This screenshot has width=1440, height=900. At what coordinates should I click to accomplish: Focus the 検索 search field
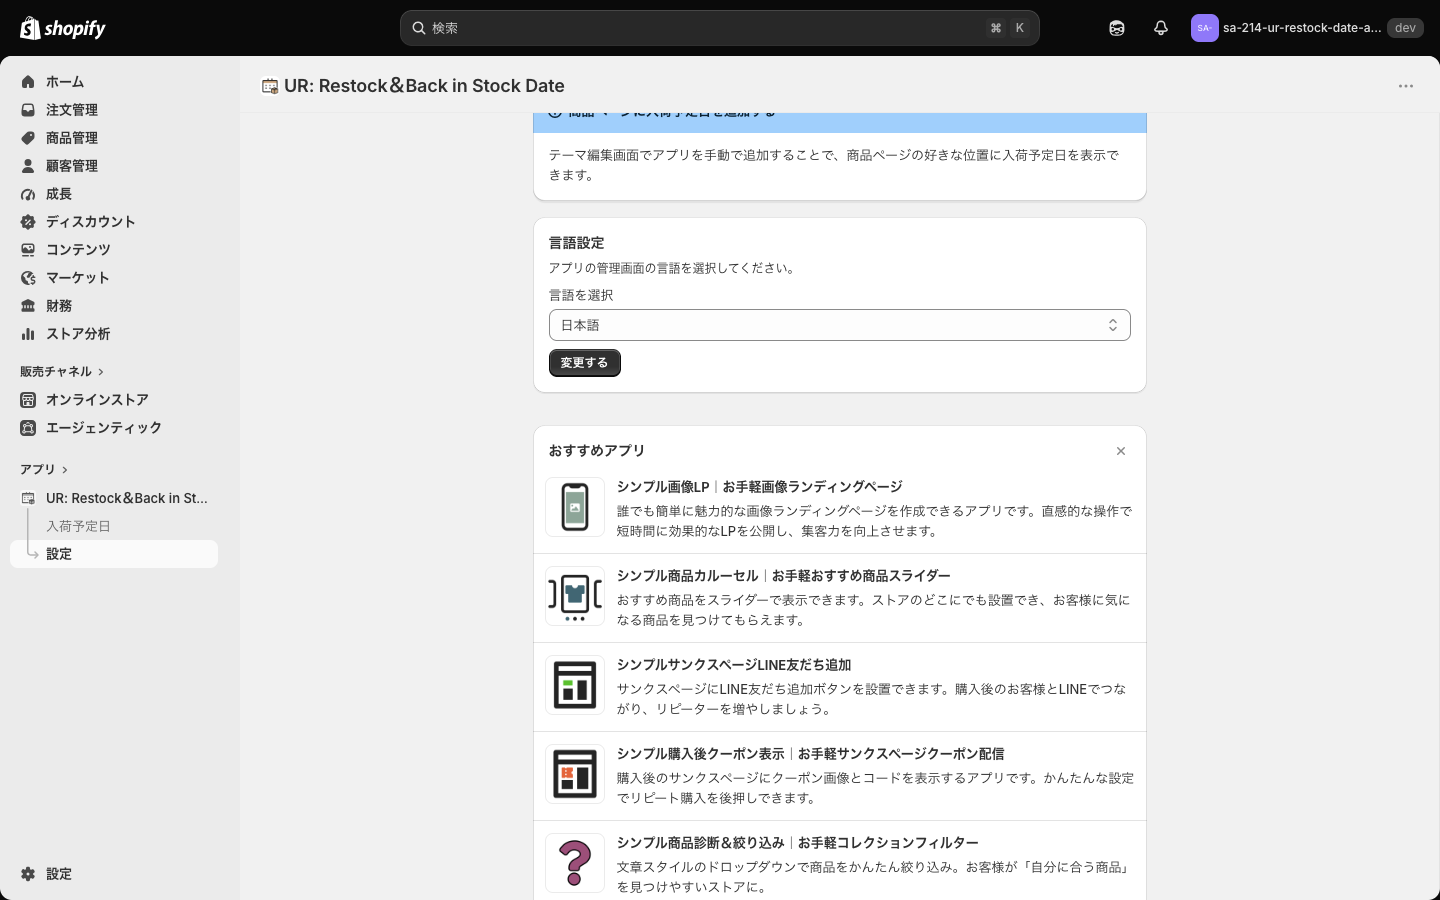tap(720, 28)
